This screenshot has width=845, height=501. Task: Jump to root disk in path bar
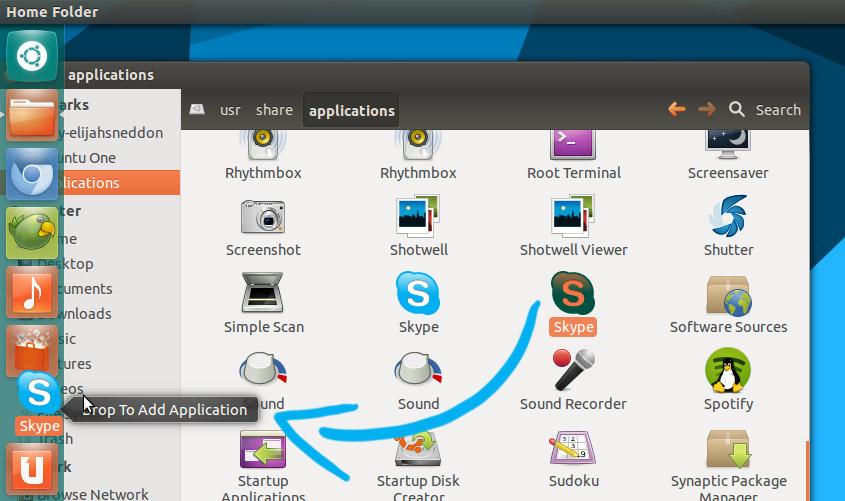(197, 109)
